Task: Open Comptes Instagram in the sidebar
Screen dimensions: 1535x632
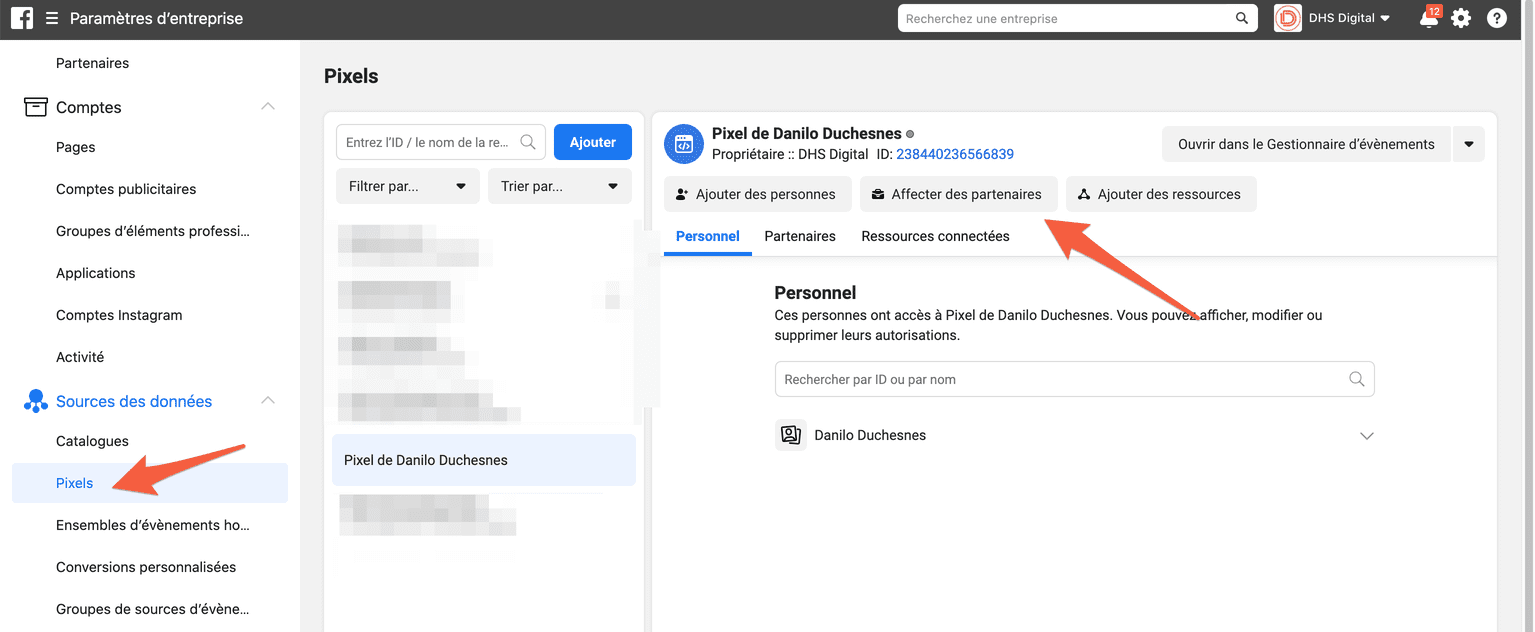Action: tap(119, 315)
